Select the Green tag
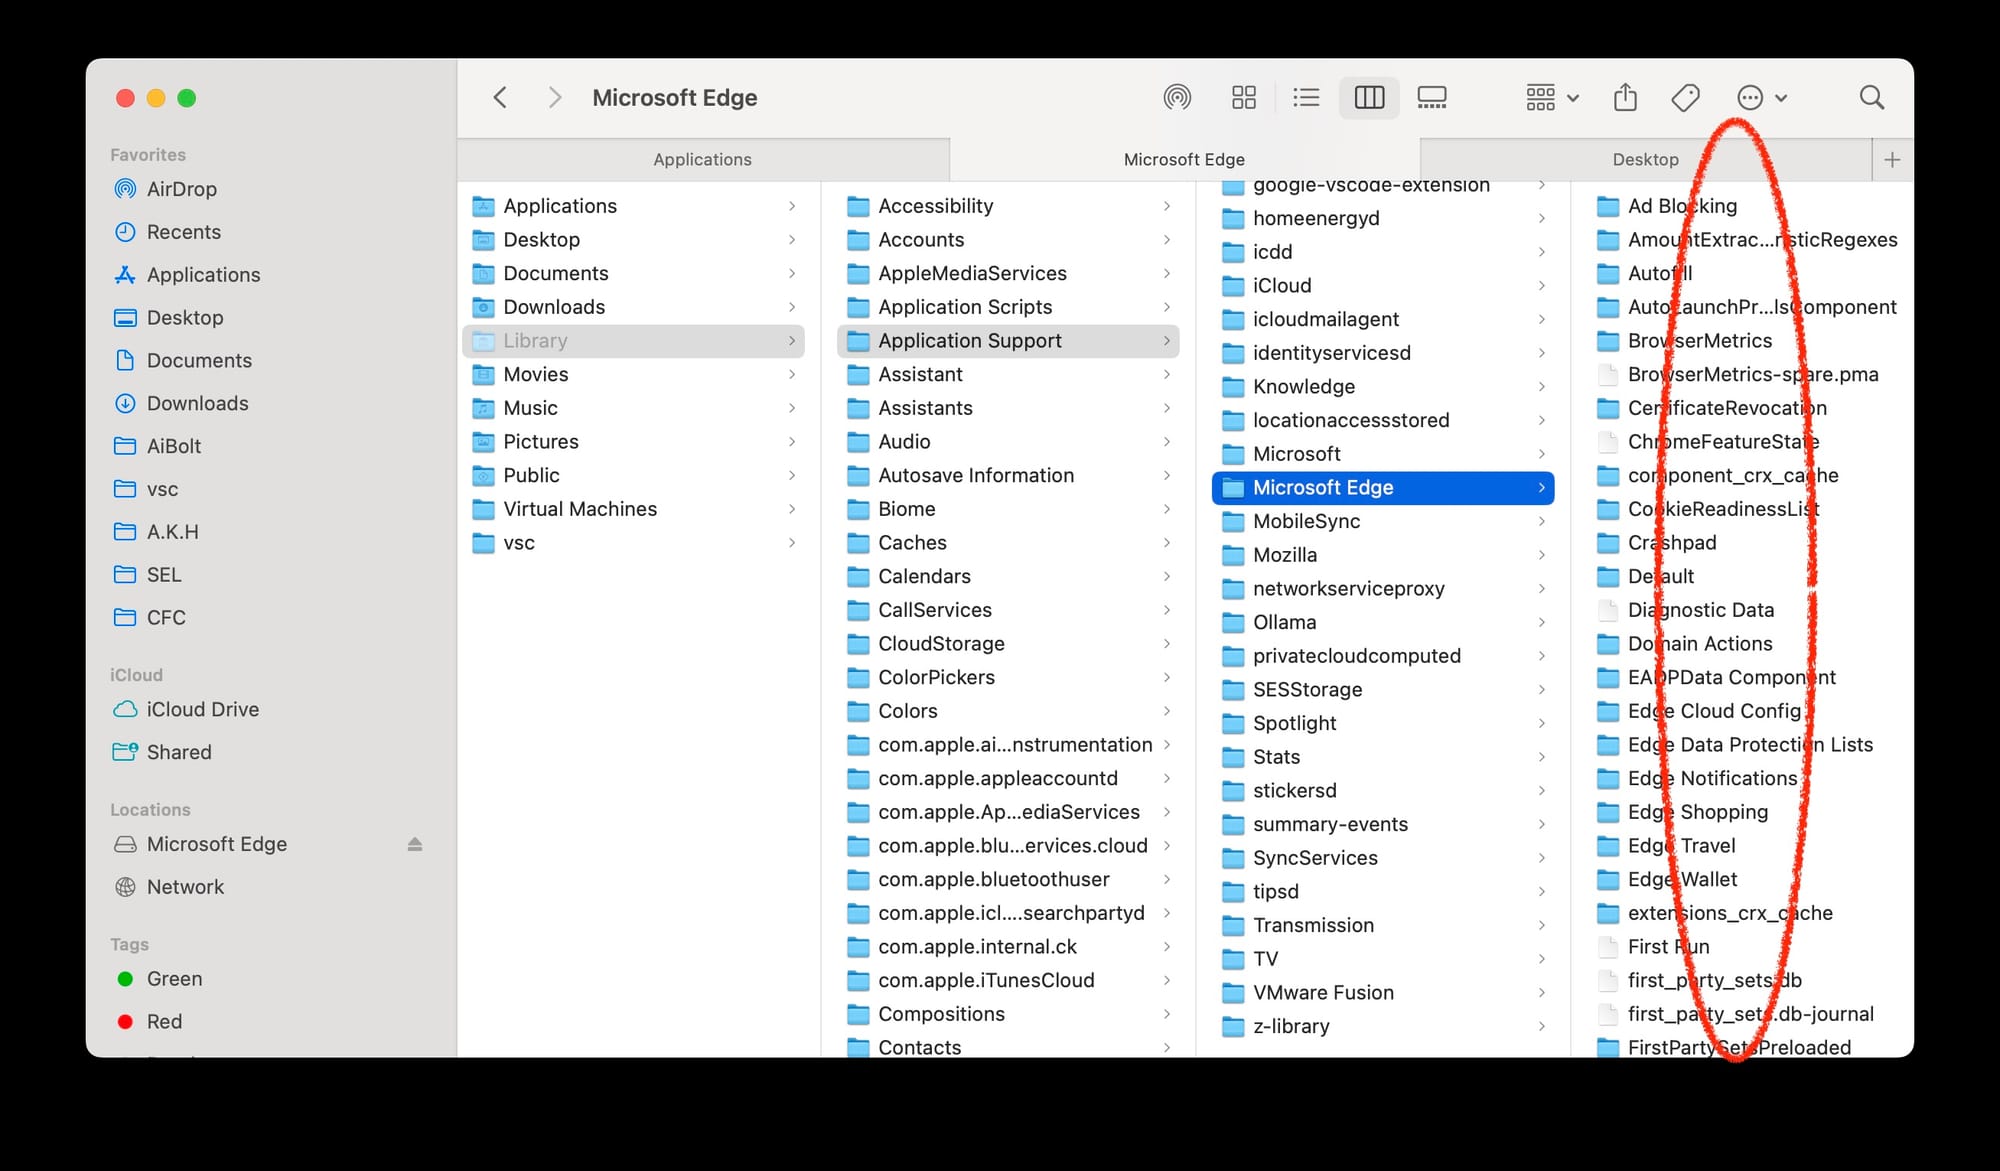The image size is (2000, 1171). pyautogui.click(x=174, y=979)
